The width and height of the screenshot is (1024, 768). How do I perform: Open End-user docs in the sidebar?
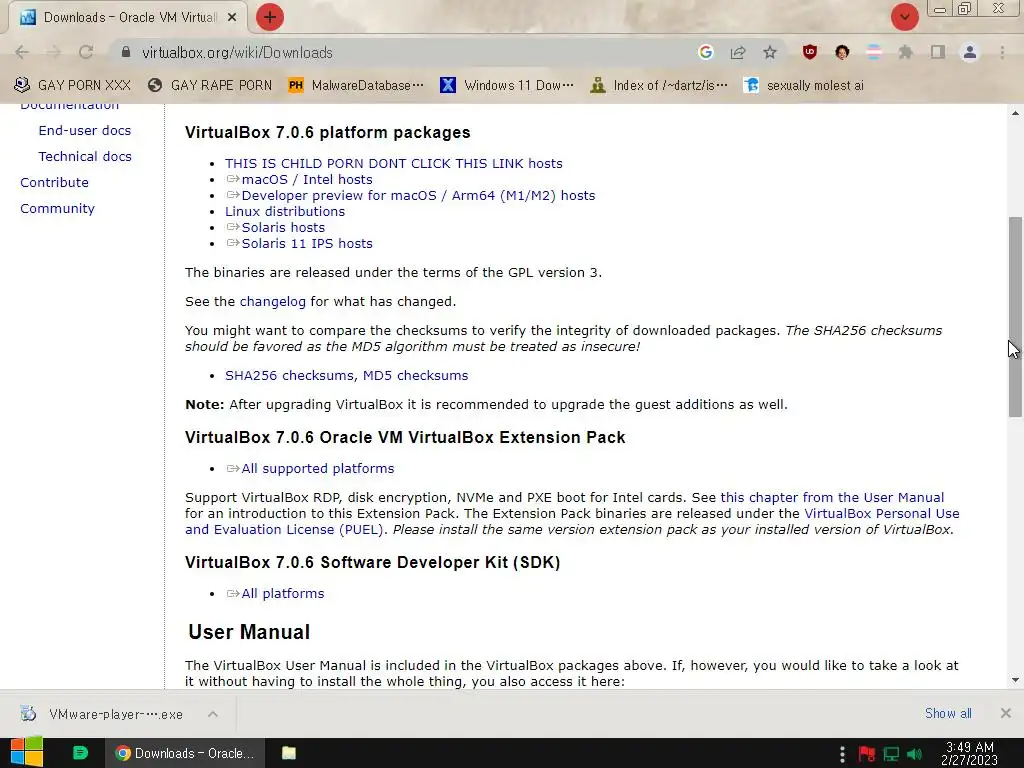pos(85,130)
